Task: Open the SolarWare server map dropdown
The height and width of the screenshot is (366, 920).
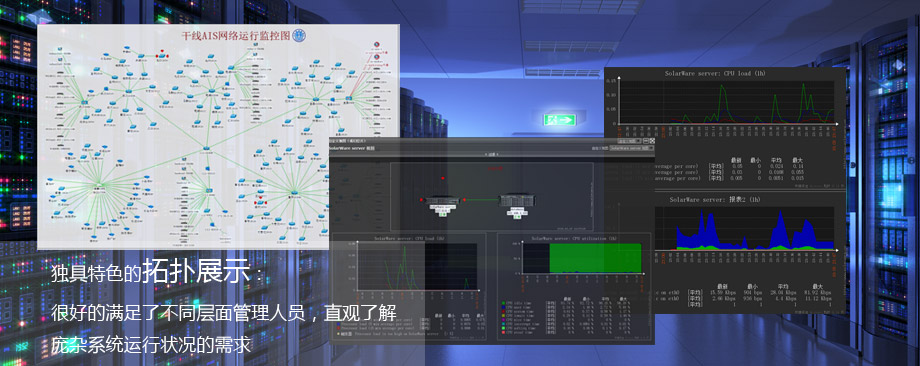Action: click(x=631, y=148)
